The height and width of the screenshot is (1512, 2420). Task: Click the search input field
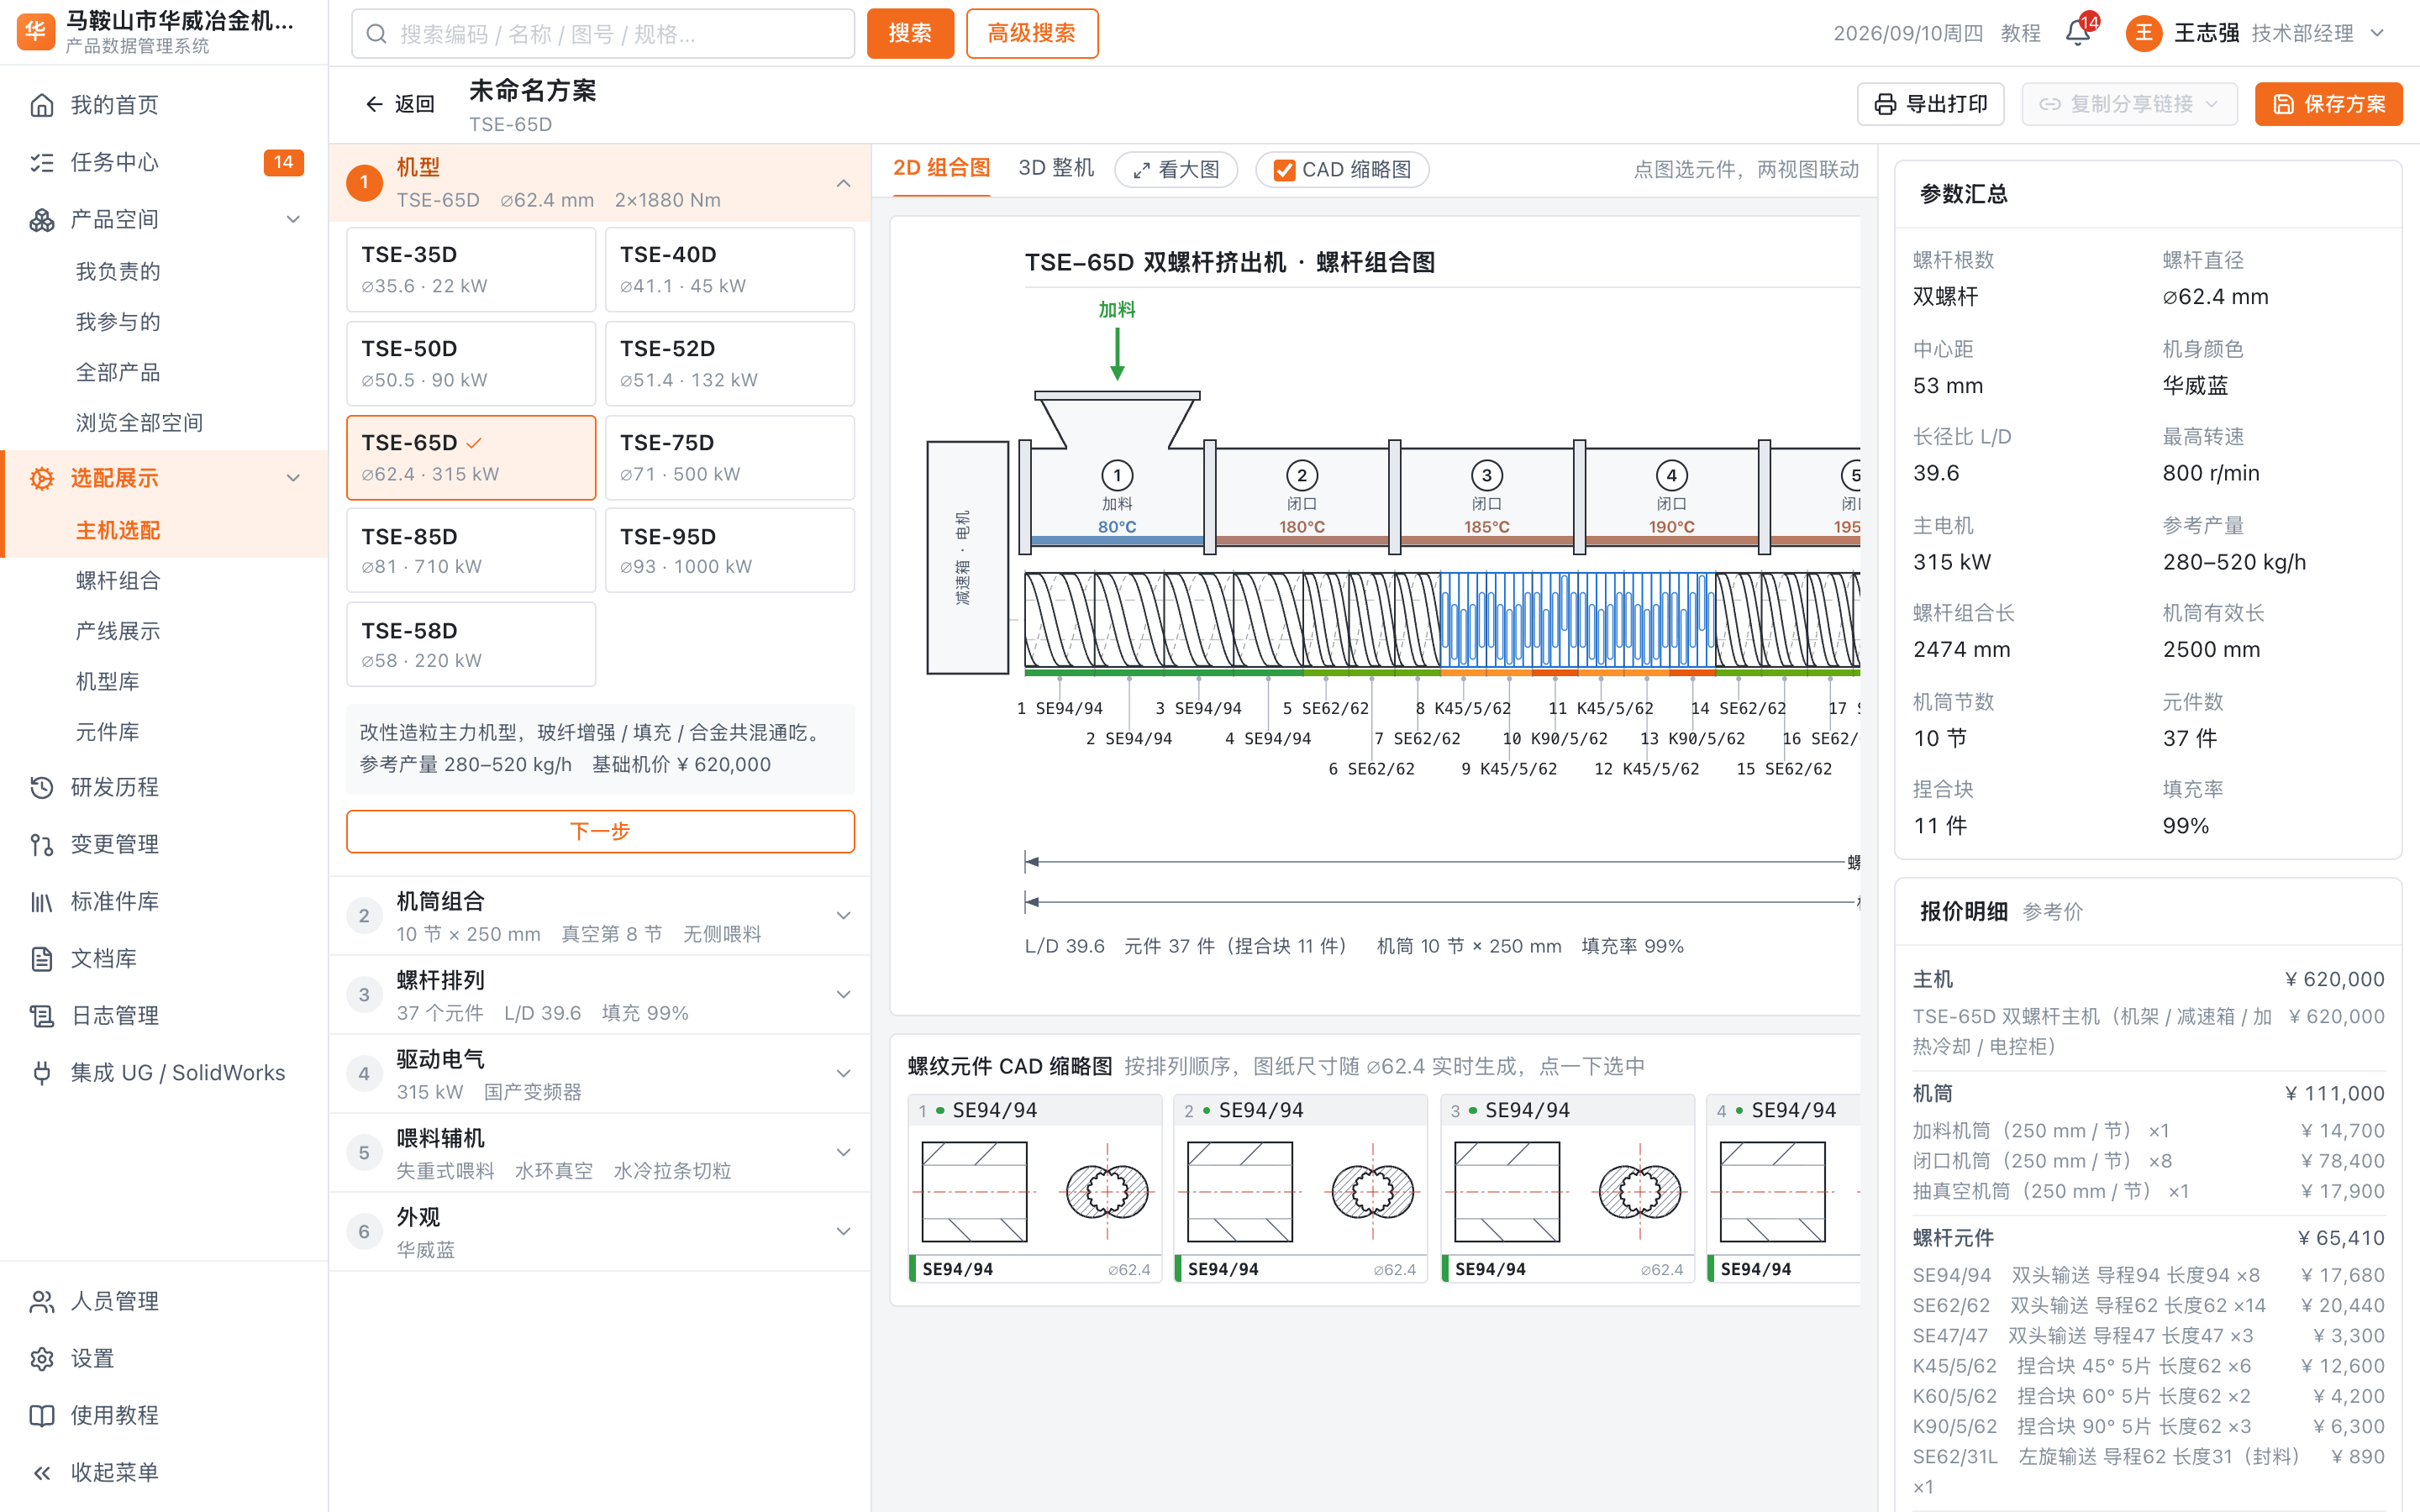coord(603,34)
